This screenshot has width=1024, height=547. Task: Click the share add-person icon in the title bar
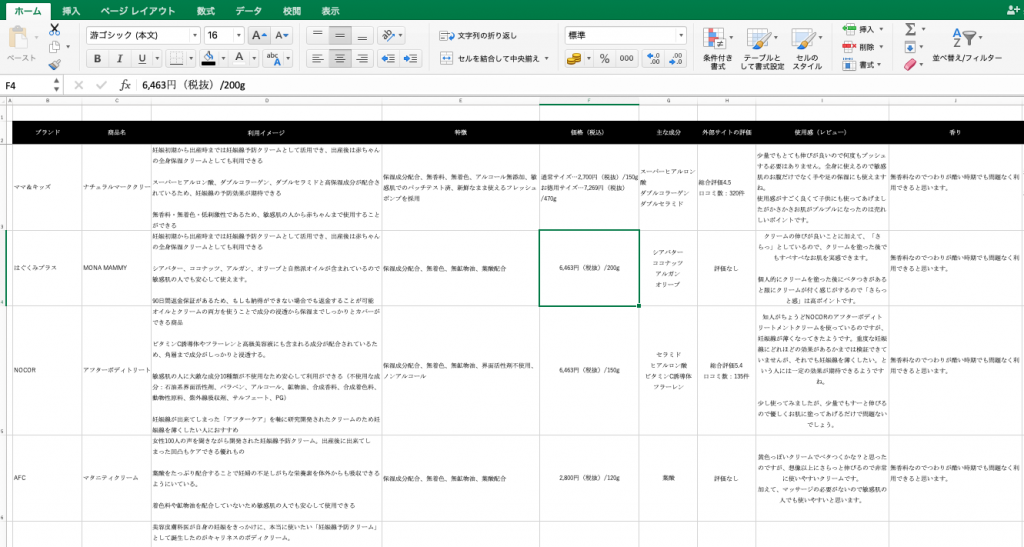[1013, 10]
